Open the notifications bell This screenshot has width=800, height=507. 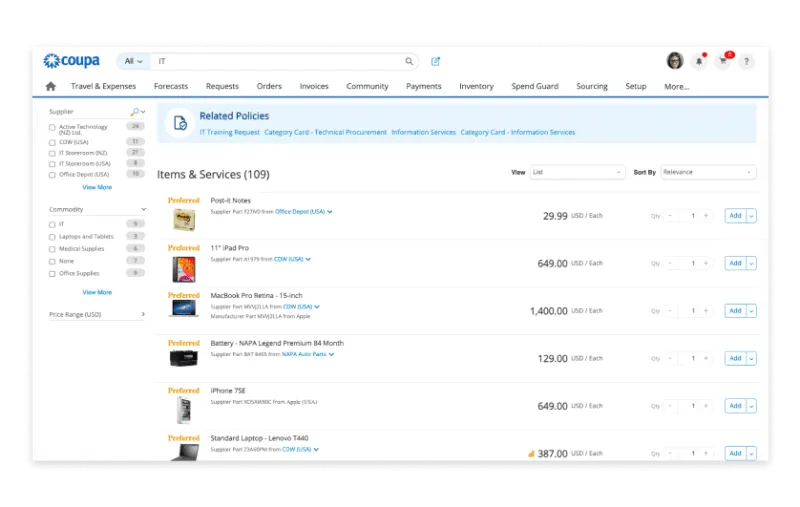tap(699, 61)
